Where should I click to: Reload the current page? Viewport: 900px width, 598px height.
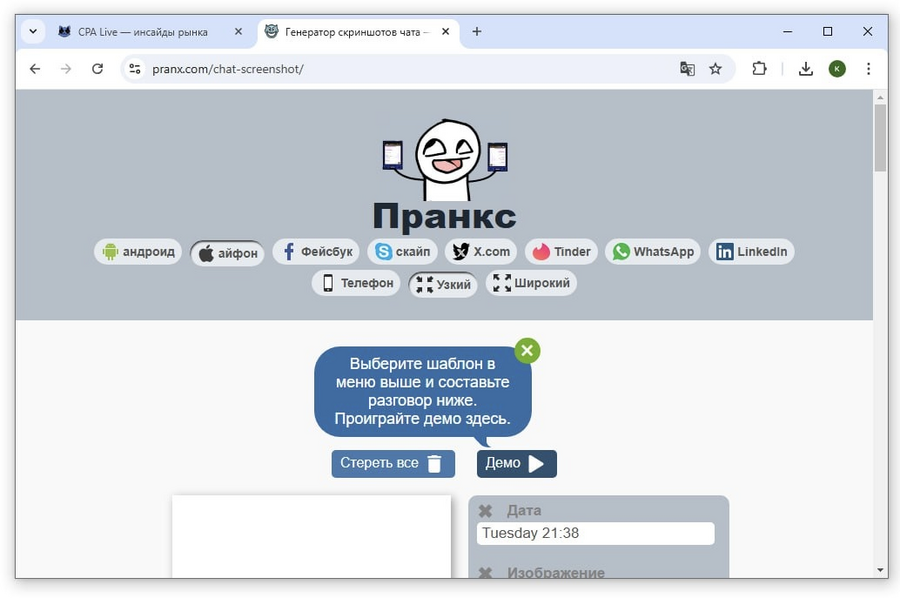point(98,69)
